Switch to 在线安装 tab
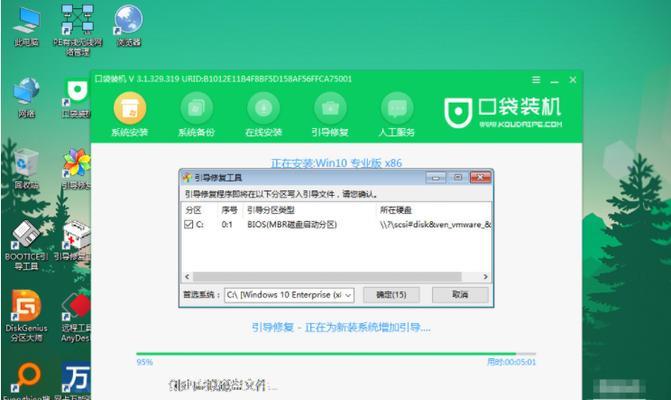Image resolution: width=671 pixels, height=400 pixels. [x=264, y=115]
